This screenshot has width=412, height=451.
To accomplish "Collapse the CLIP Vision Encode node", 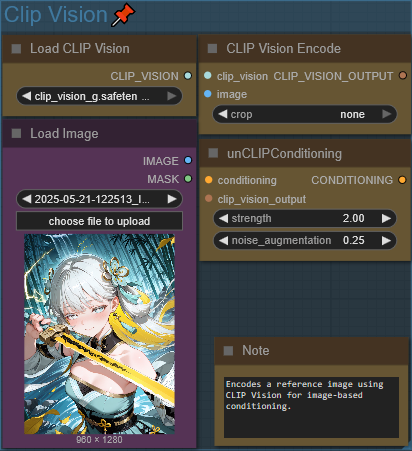I will (212, 49).
